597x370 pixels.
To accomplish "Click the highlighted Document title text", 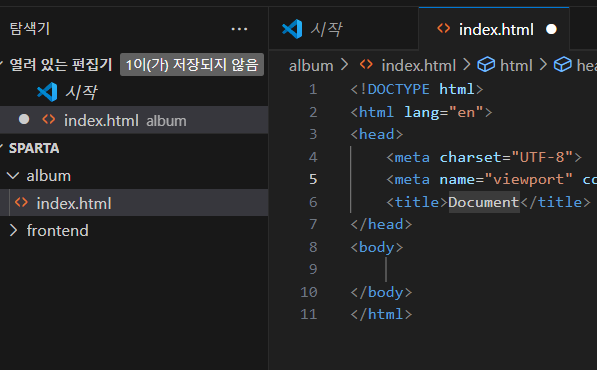I will [x=484, y=202].
